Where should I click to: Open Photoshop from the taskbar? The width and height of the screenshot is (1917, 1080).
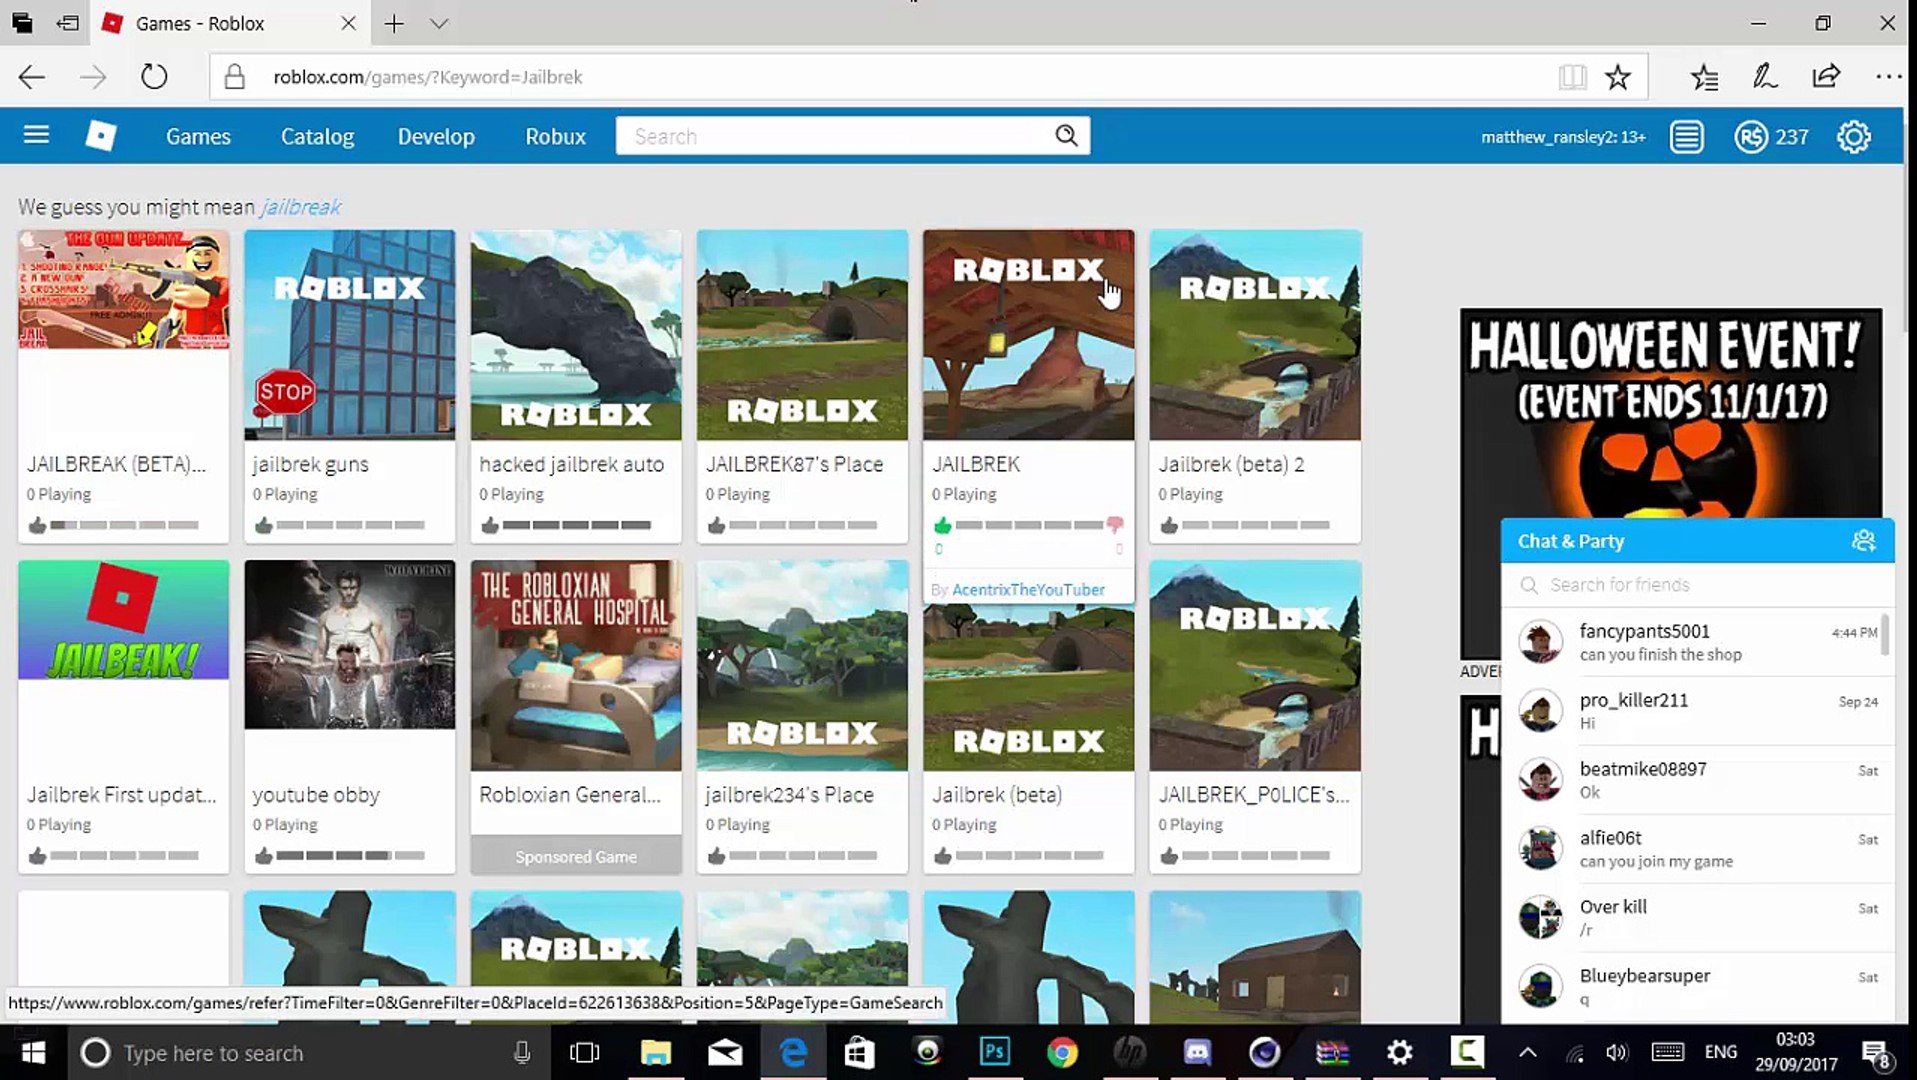click(x=995, y=1052)
